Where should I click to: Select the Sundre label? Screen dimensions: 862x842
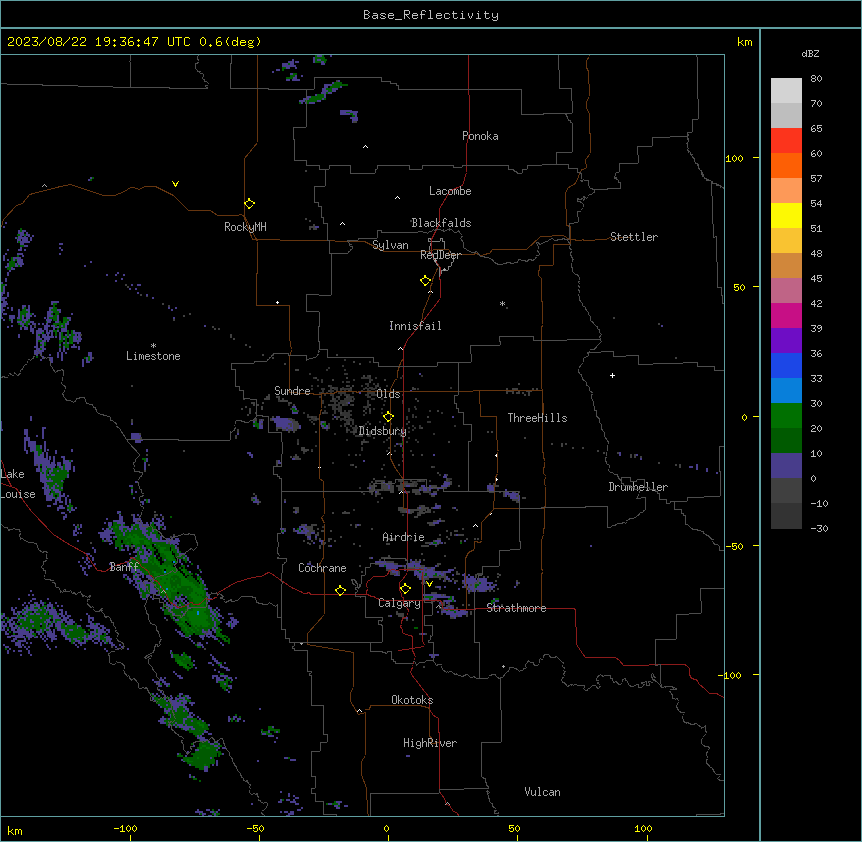pyautogui.click(x=292, y=391)
